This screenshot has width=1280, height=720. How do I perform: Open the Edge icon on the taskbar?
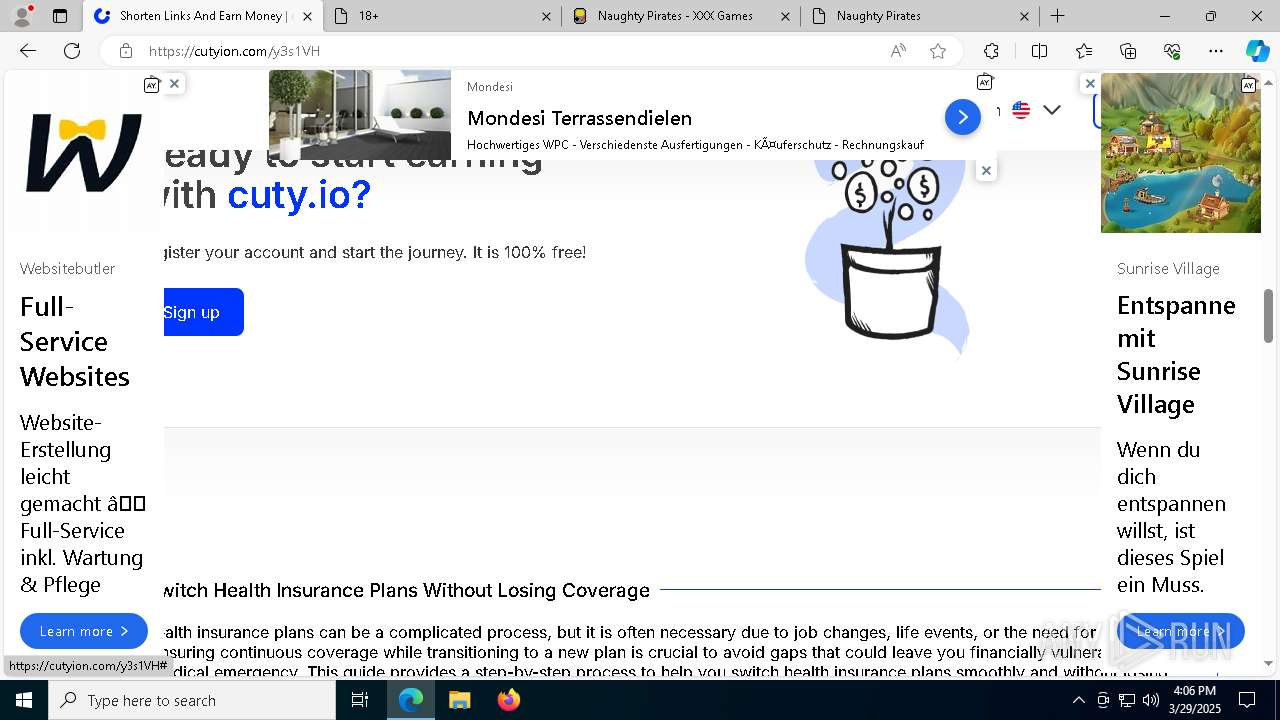pos(411,700)
